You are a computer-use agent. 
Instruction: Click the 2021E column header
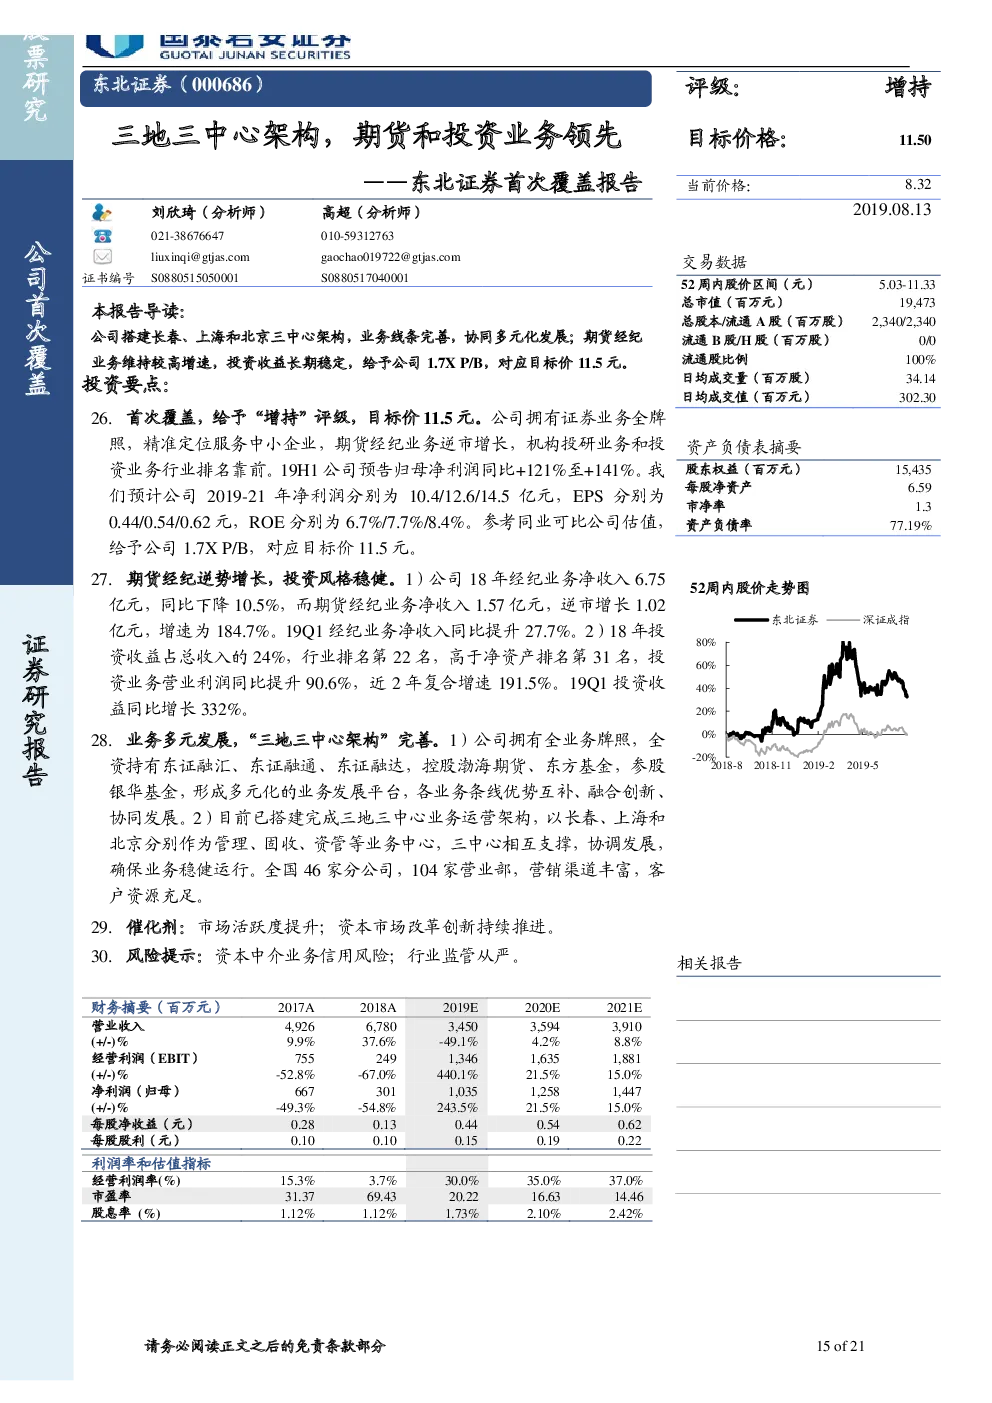[625, 1008]
